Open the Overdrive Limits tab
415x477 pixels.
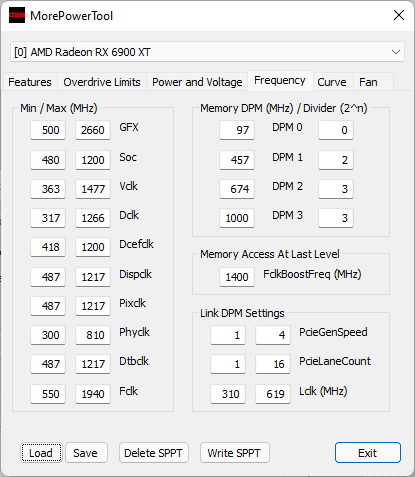click(x=102, y=82)
